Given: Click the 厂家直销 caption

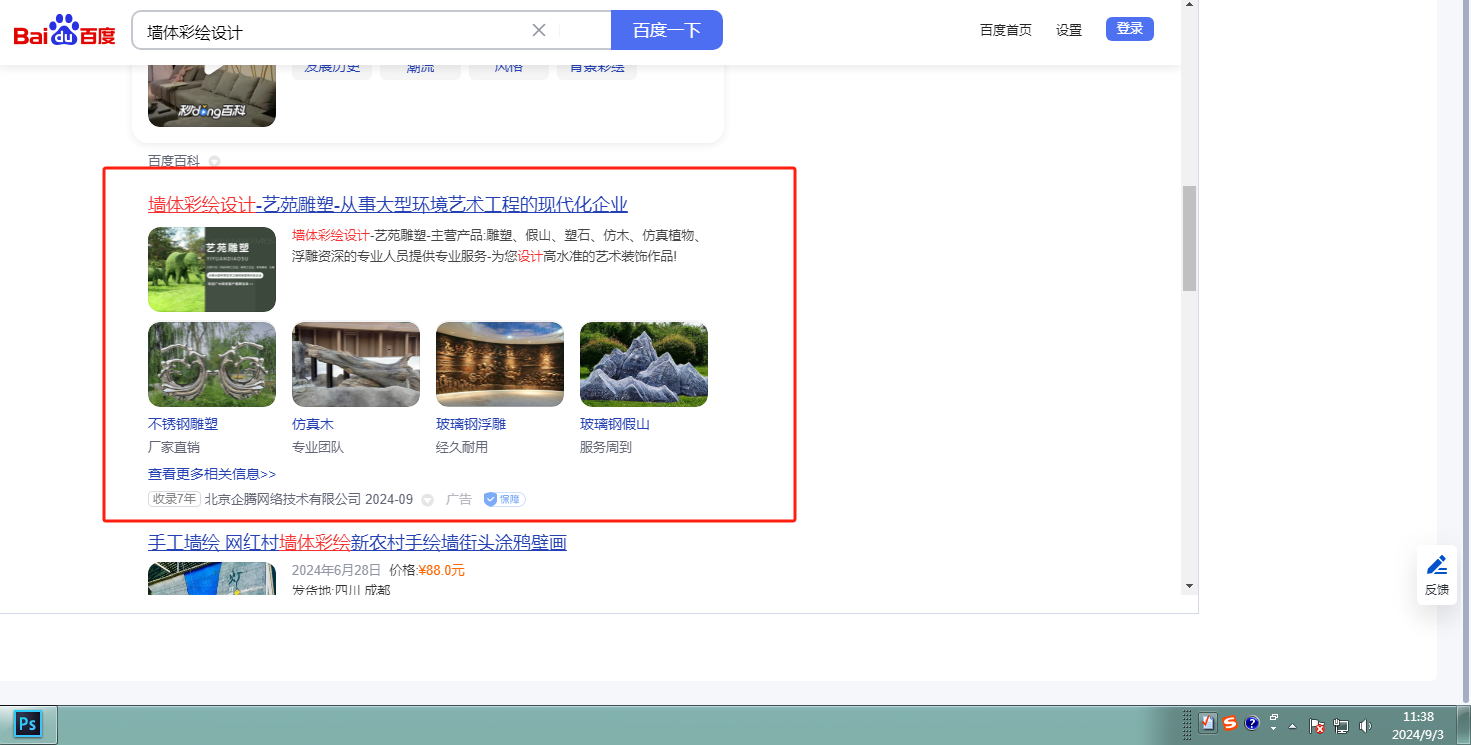Looking at the screenshot, I should click(x=174, y=447).
